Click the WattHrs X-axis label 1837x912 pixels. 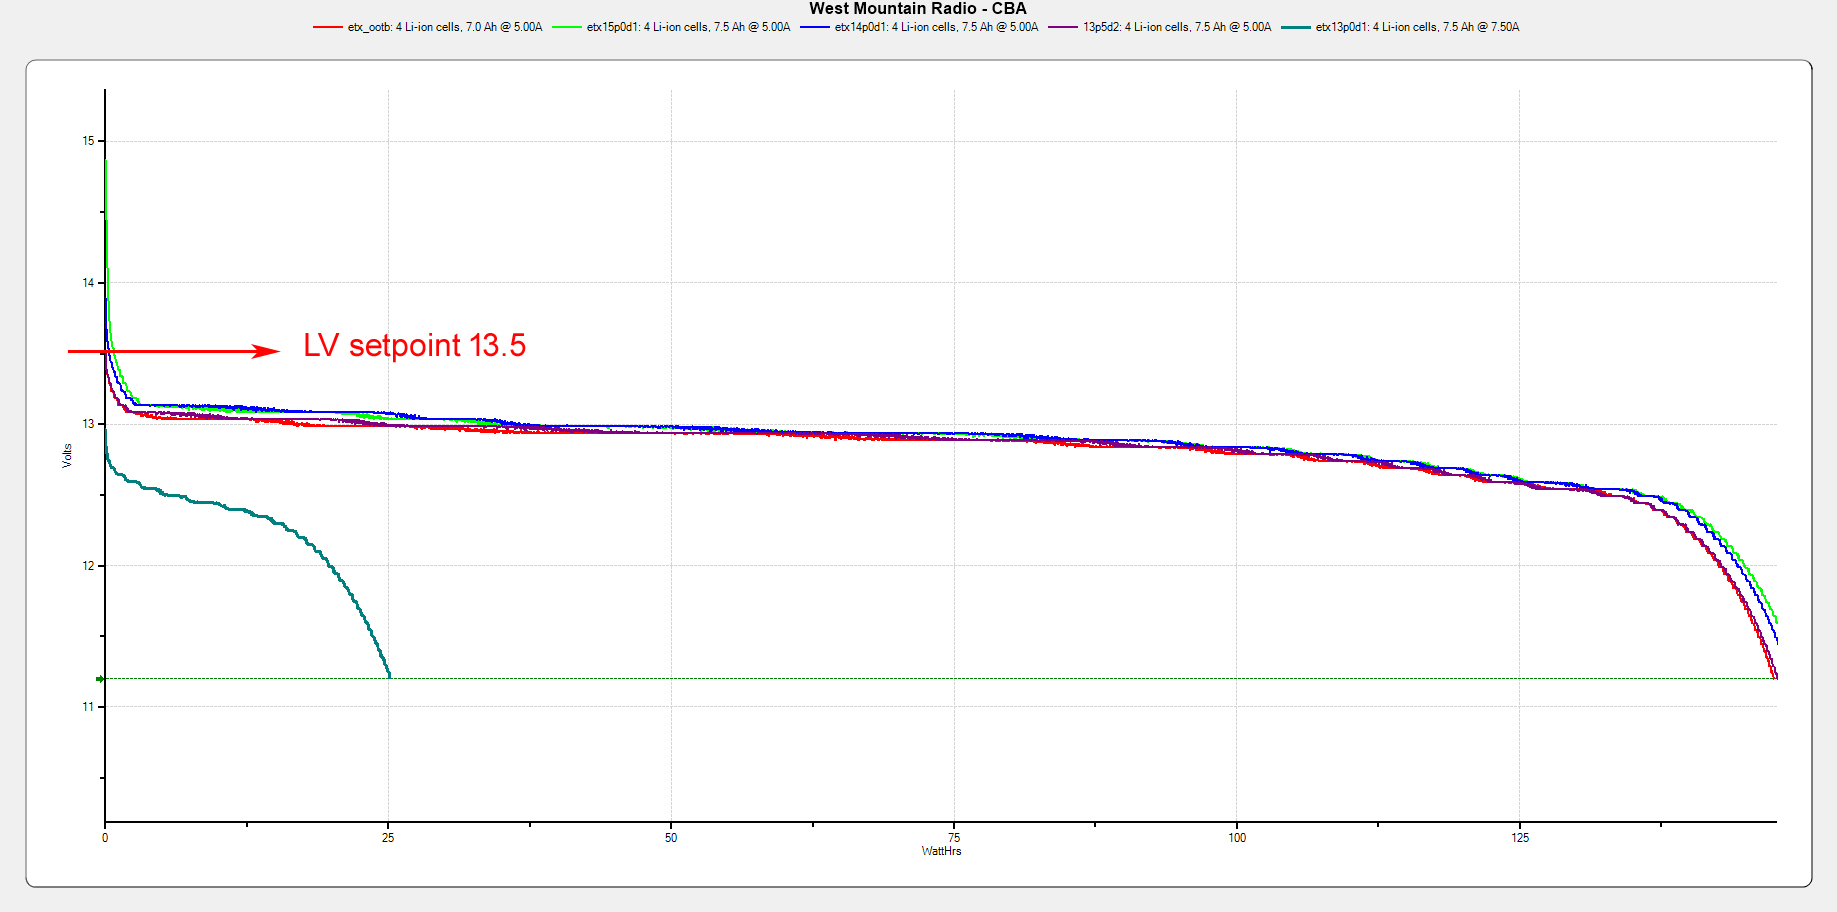941,852
